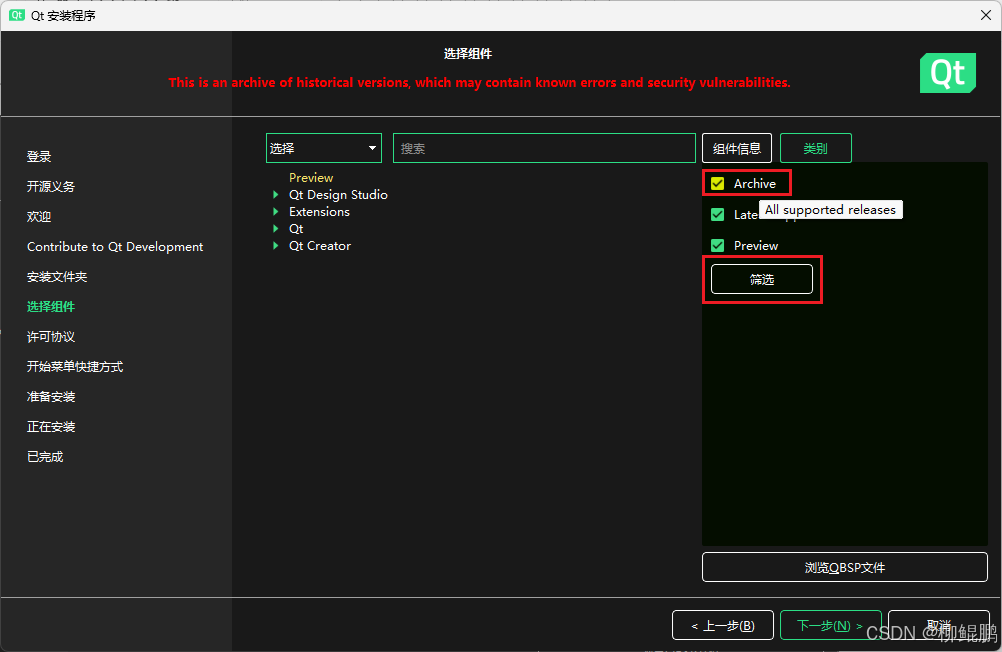Click the 安装文件夹 step in sidebar
Image resolution: width=1002 pixels, height=652 pixels.
[x=57, y=277]
